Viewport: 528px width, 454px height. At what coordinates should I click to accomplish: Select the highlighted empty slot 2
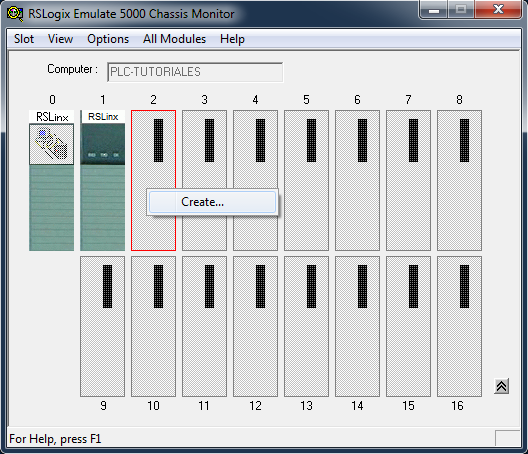click(154, 180)
